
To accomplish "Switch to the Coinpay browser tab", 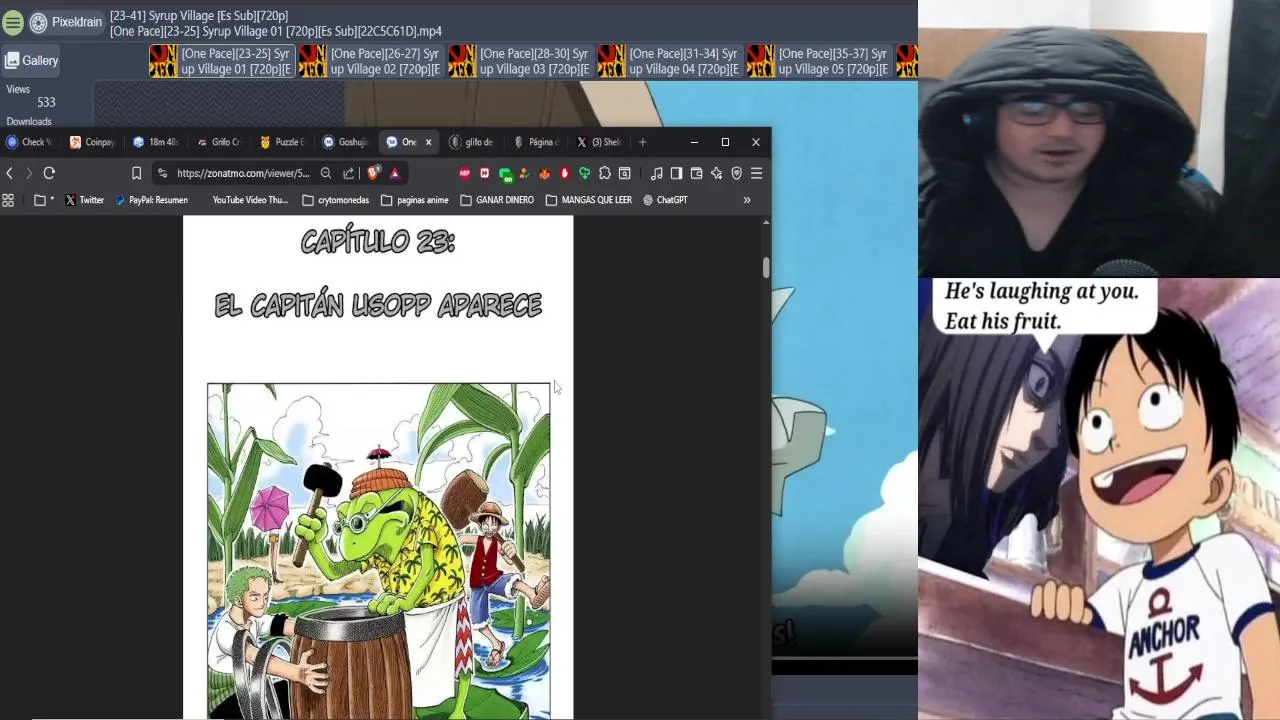I will click(x=92, y=142).
